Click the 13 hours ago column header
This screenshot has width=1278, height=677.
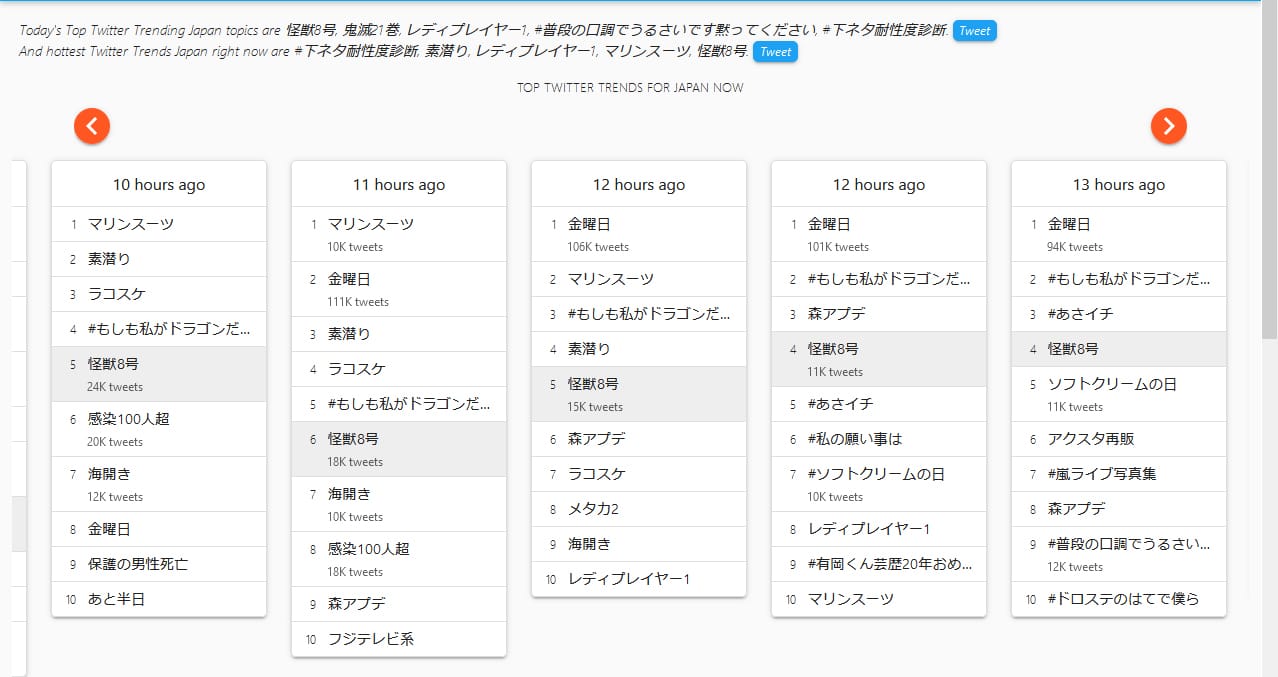click(1118, 184)
